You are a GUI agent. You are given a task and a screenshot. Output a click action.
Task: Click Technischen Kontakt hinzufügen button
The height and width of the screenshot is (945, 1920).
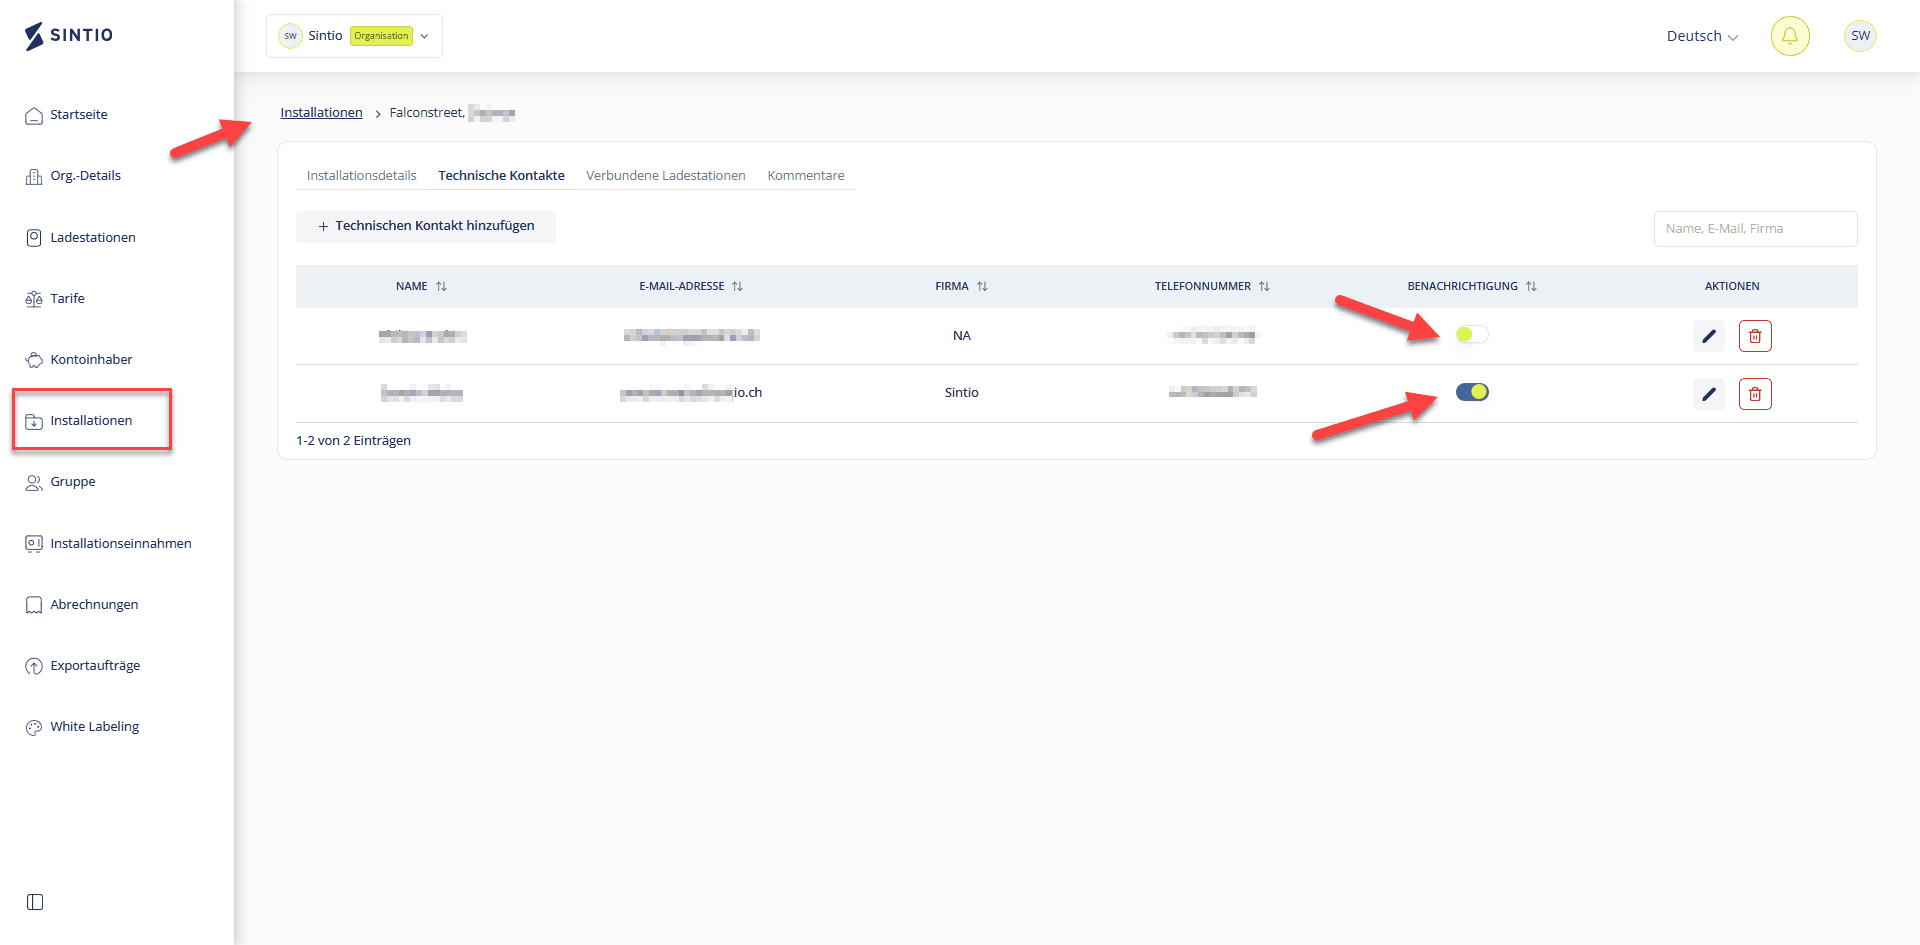(425, 226)
